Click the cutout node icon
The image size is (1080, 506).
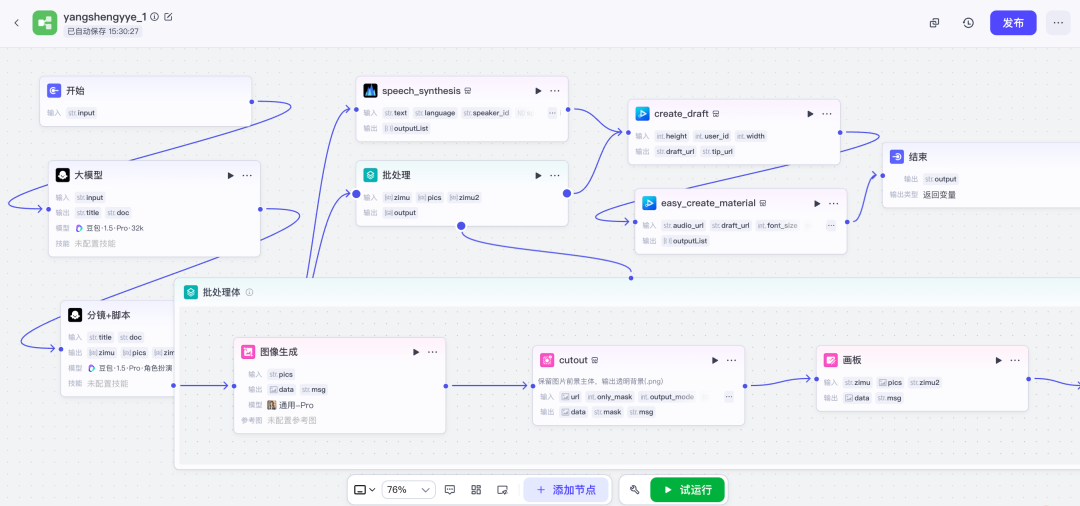(547, 360)
